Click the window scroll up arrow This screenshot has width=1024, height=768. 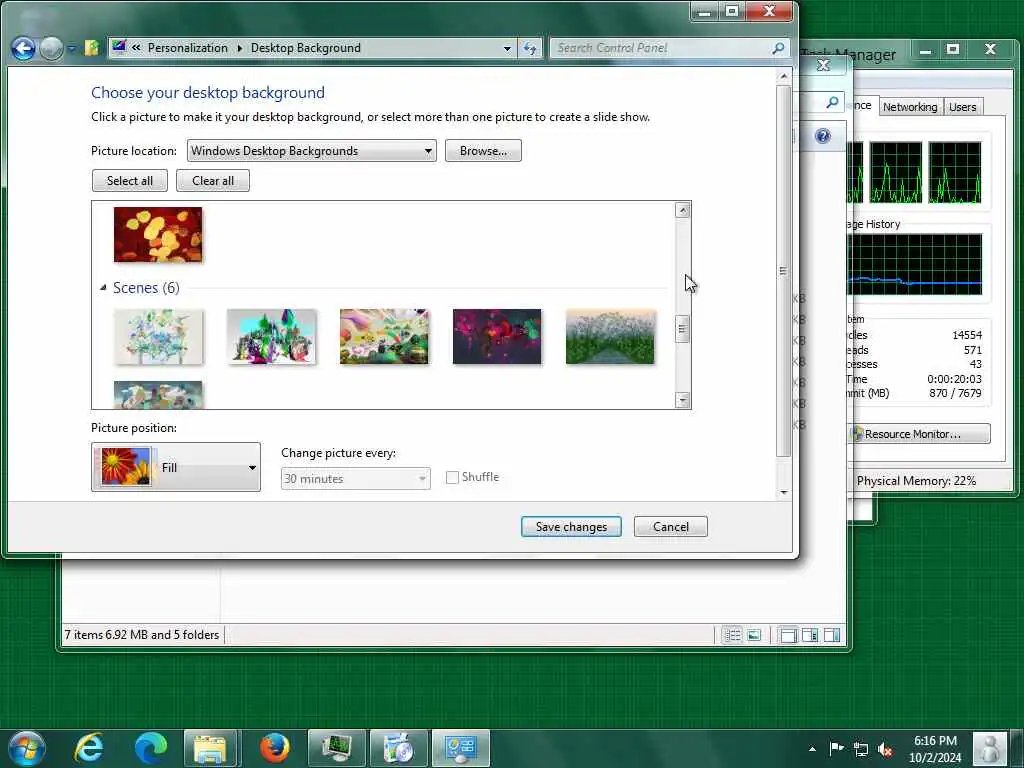784,76
